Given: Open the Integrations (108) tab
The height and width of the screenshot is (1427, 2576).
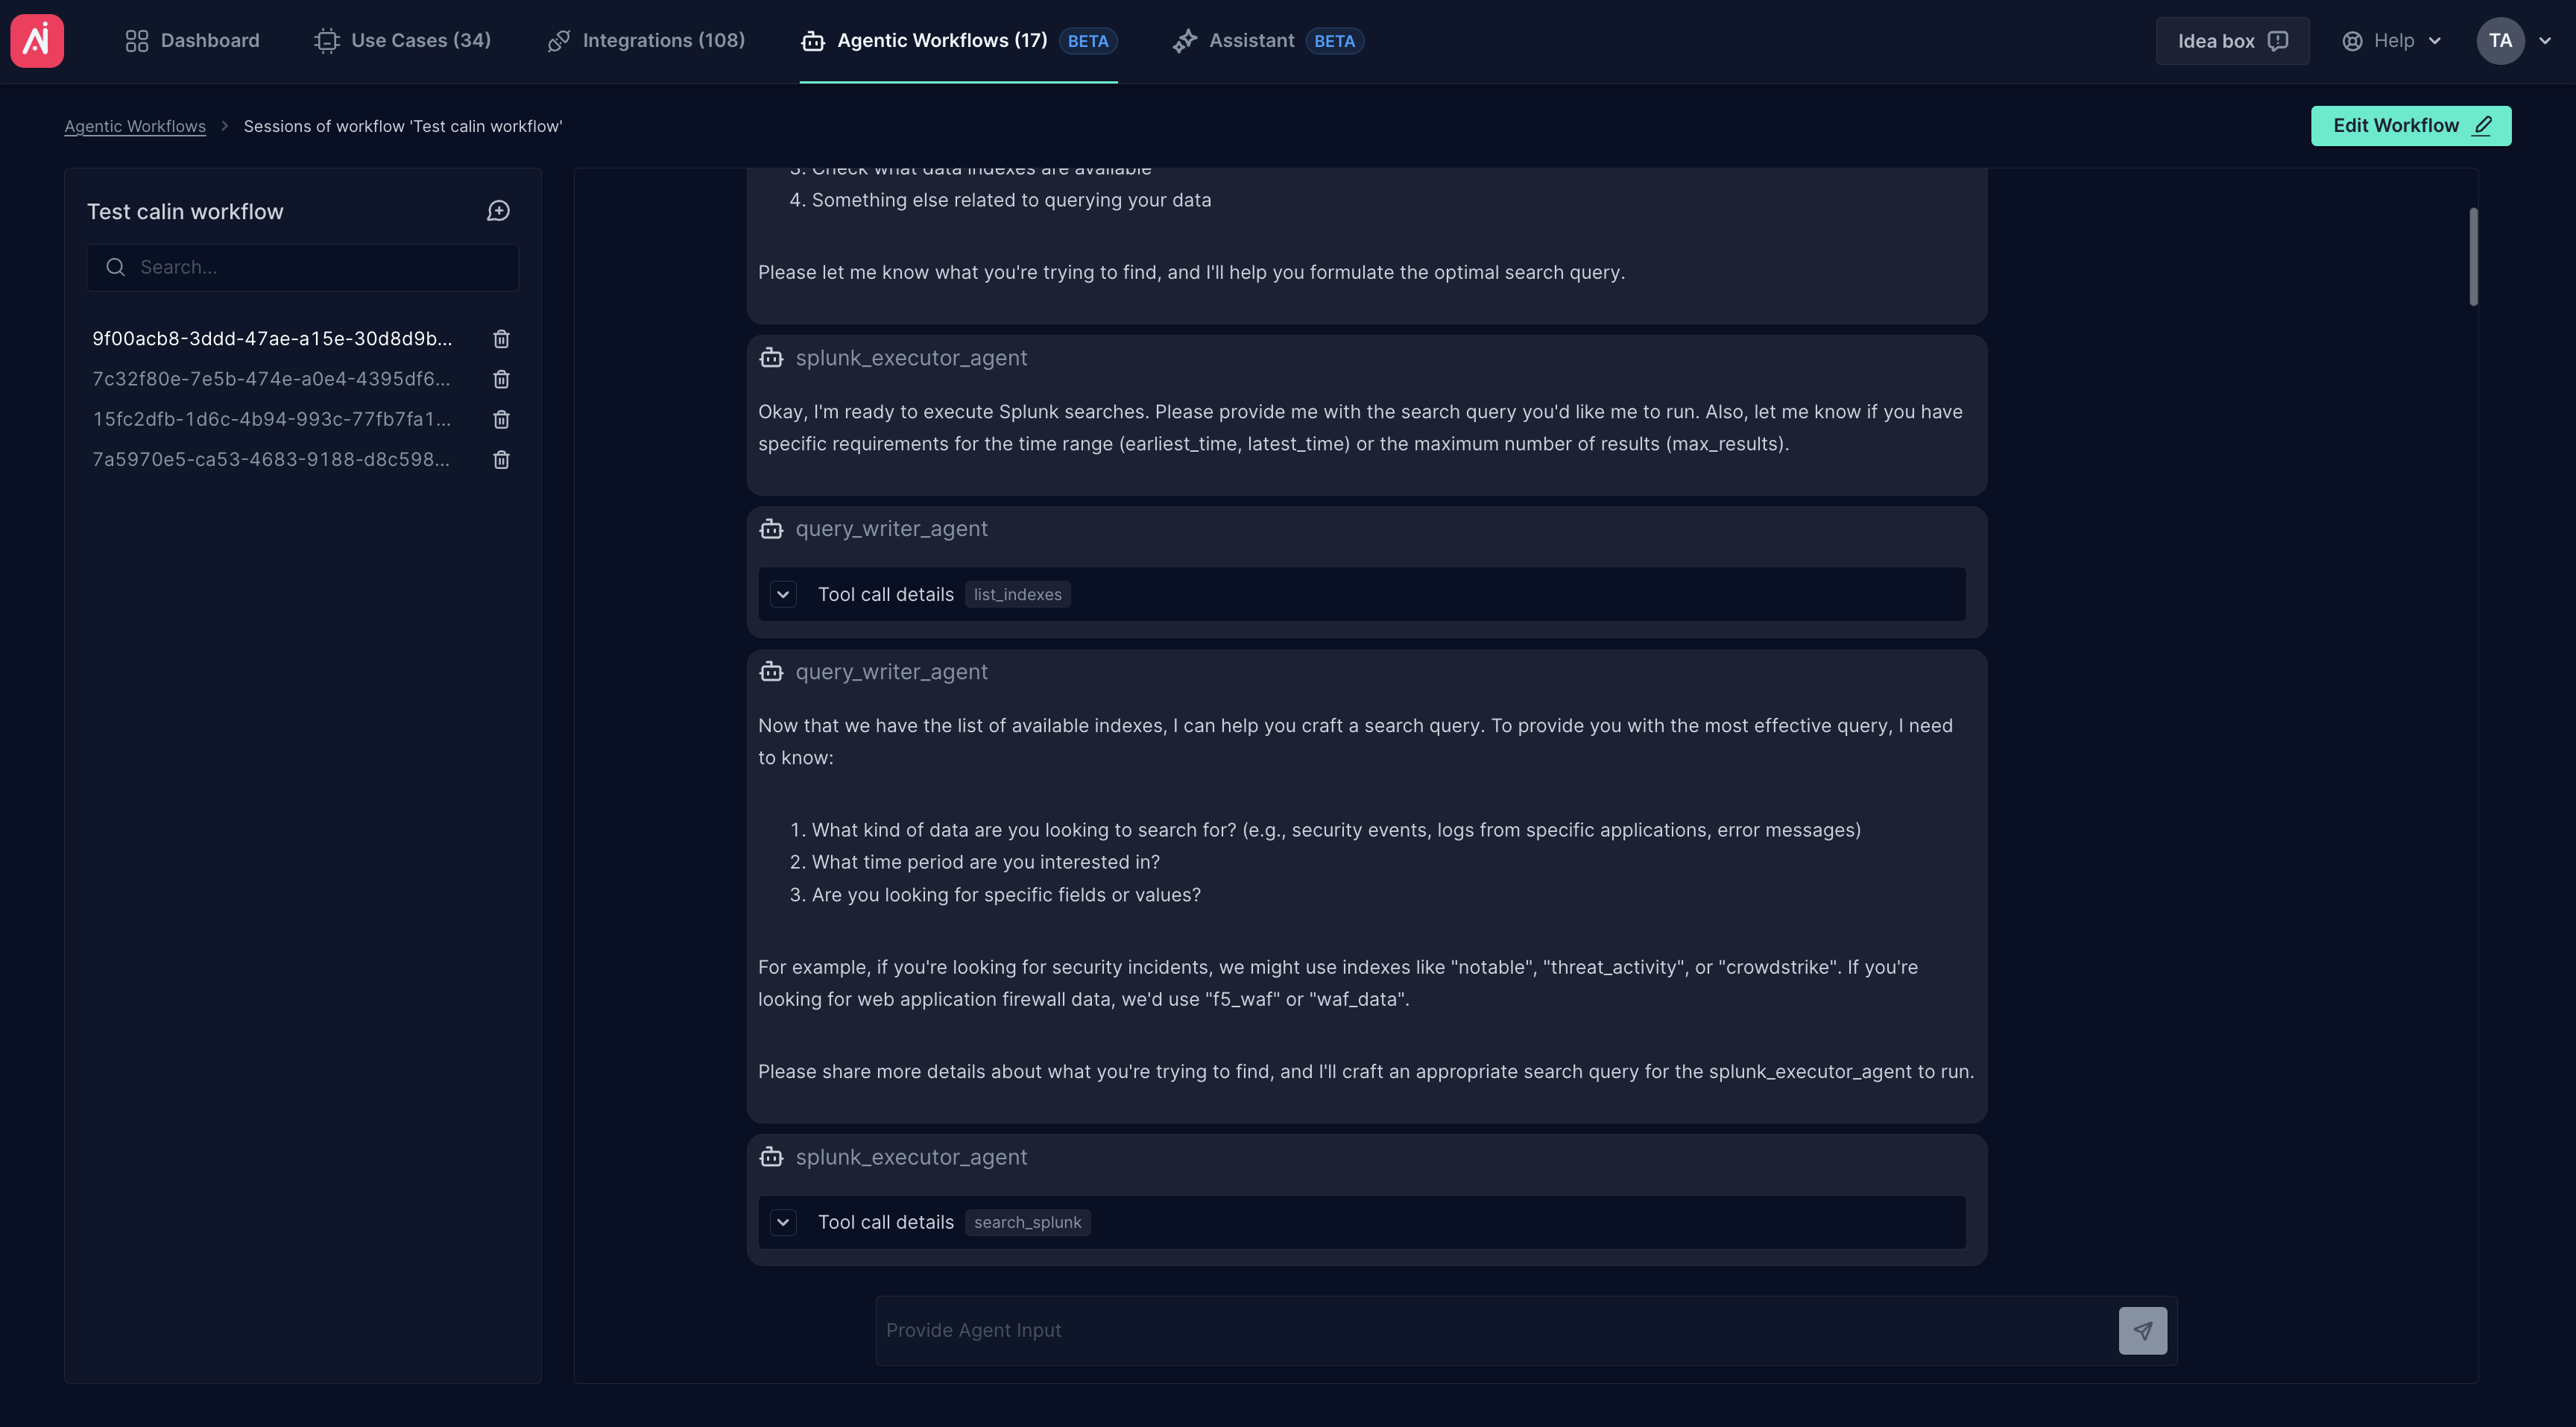Looking at the screenshot, I should tap(646, 41).
